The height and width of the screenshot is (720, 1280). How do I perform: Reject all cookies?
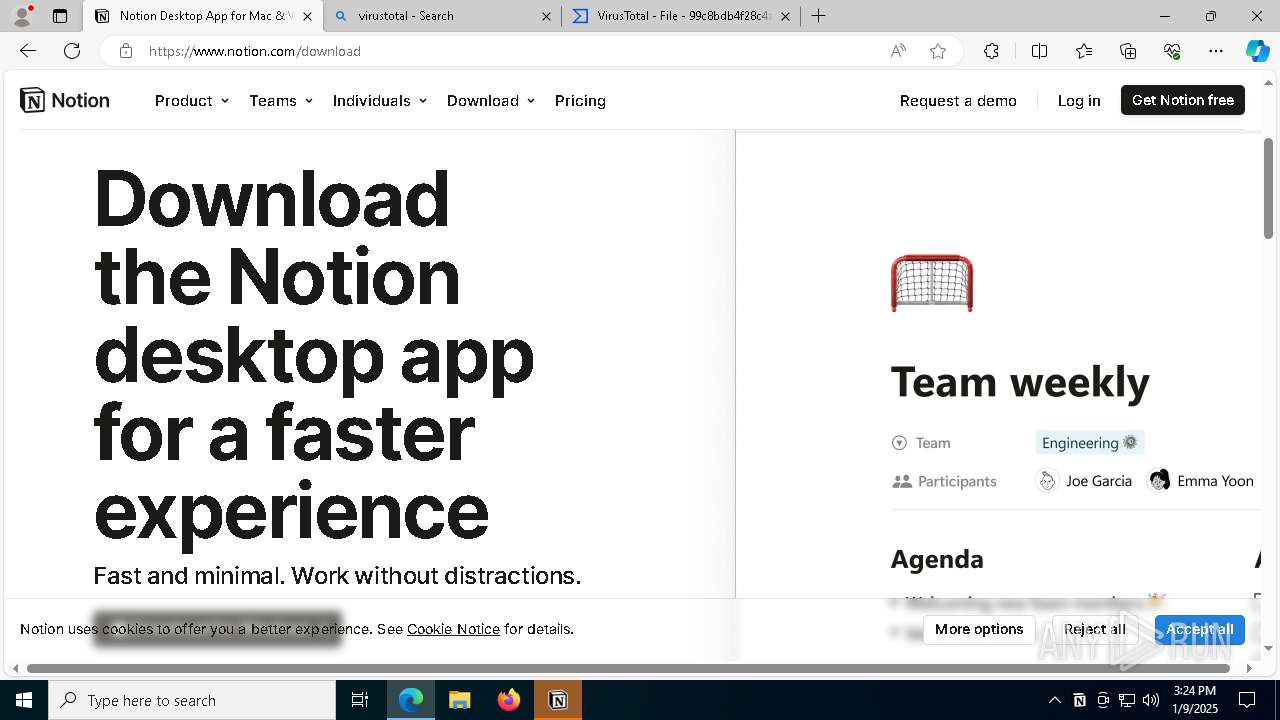click(1095, 629)
